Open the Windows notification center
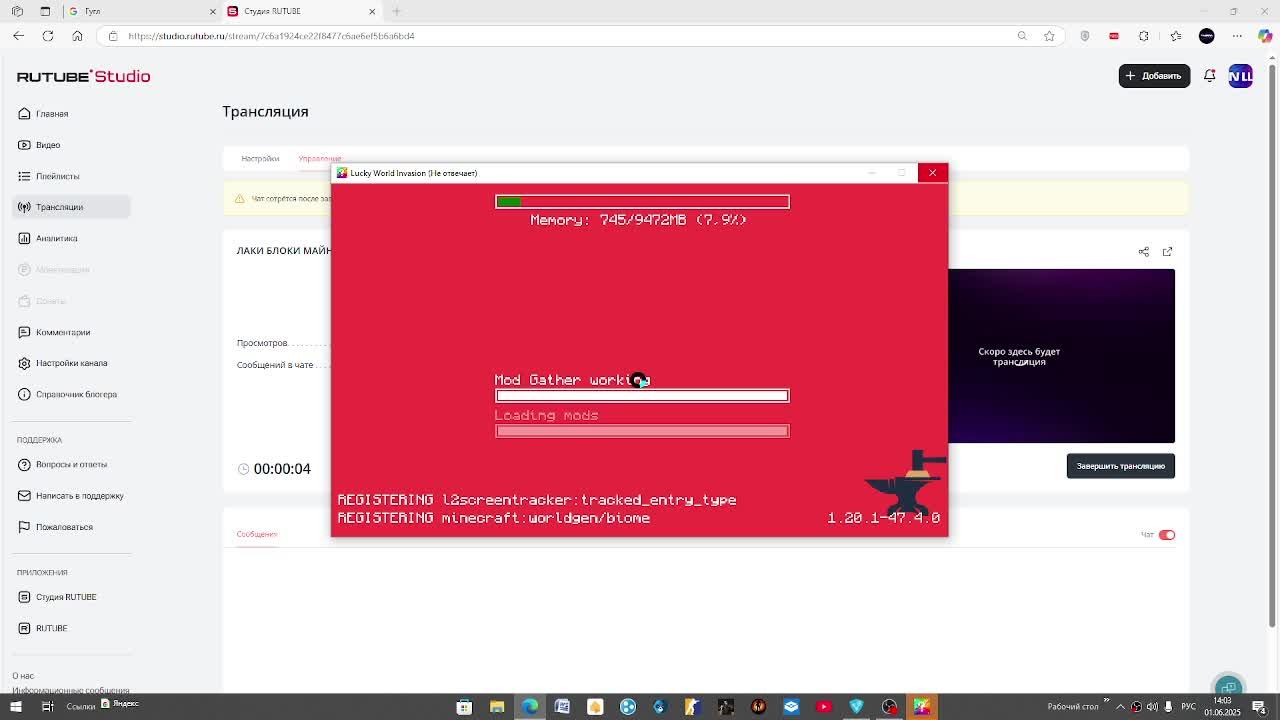This screenshot has width=1280, height=720. [1259, 707]
